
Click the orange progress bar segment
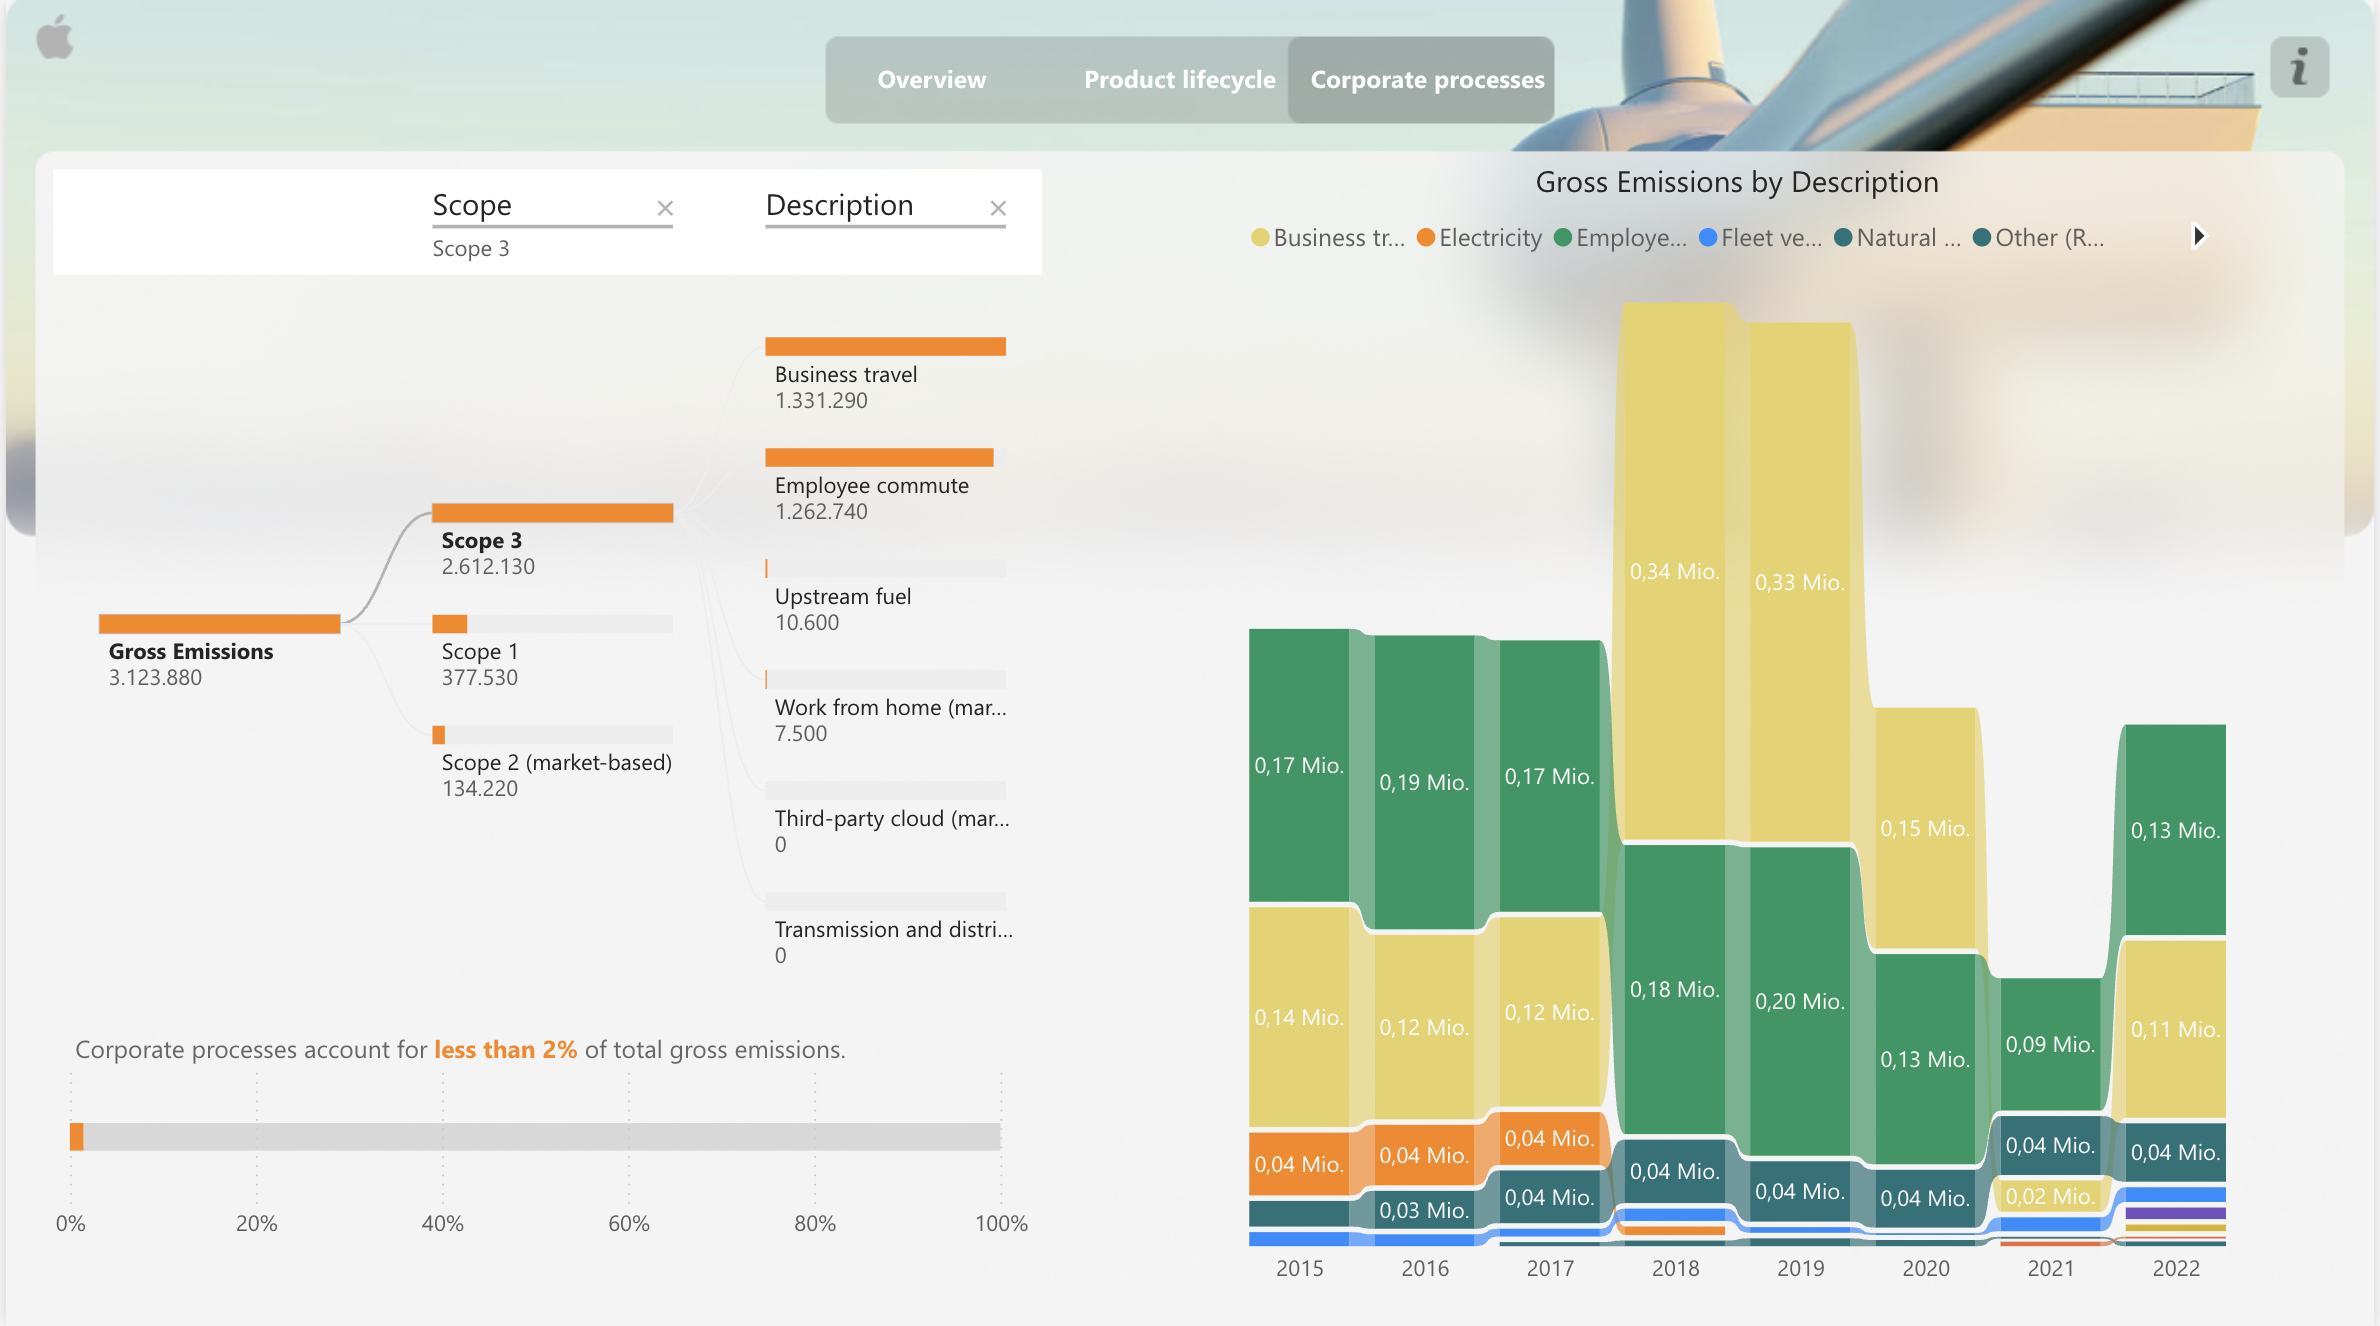click(x=76, y=1137)
